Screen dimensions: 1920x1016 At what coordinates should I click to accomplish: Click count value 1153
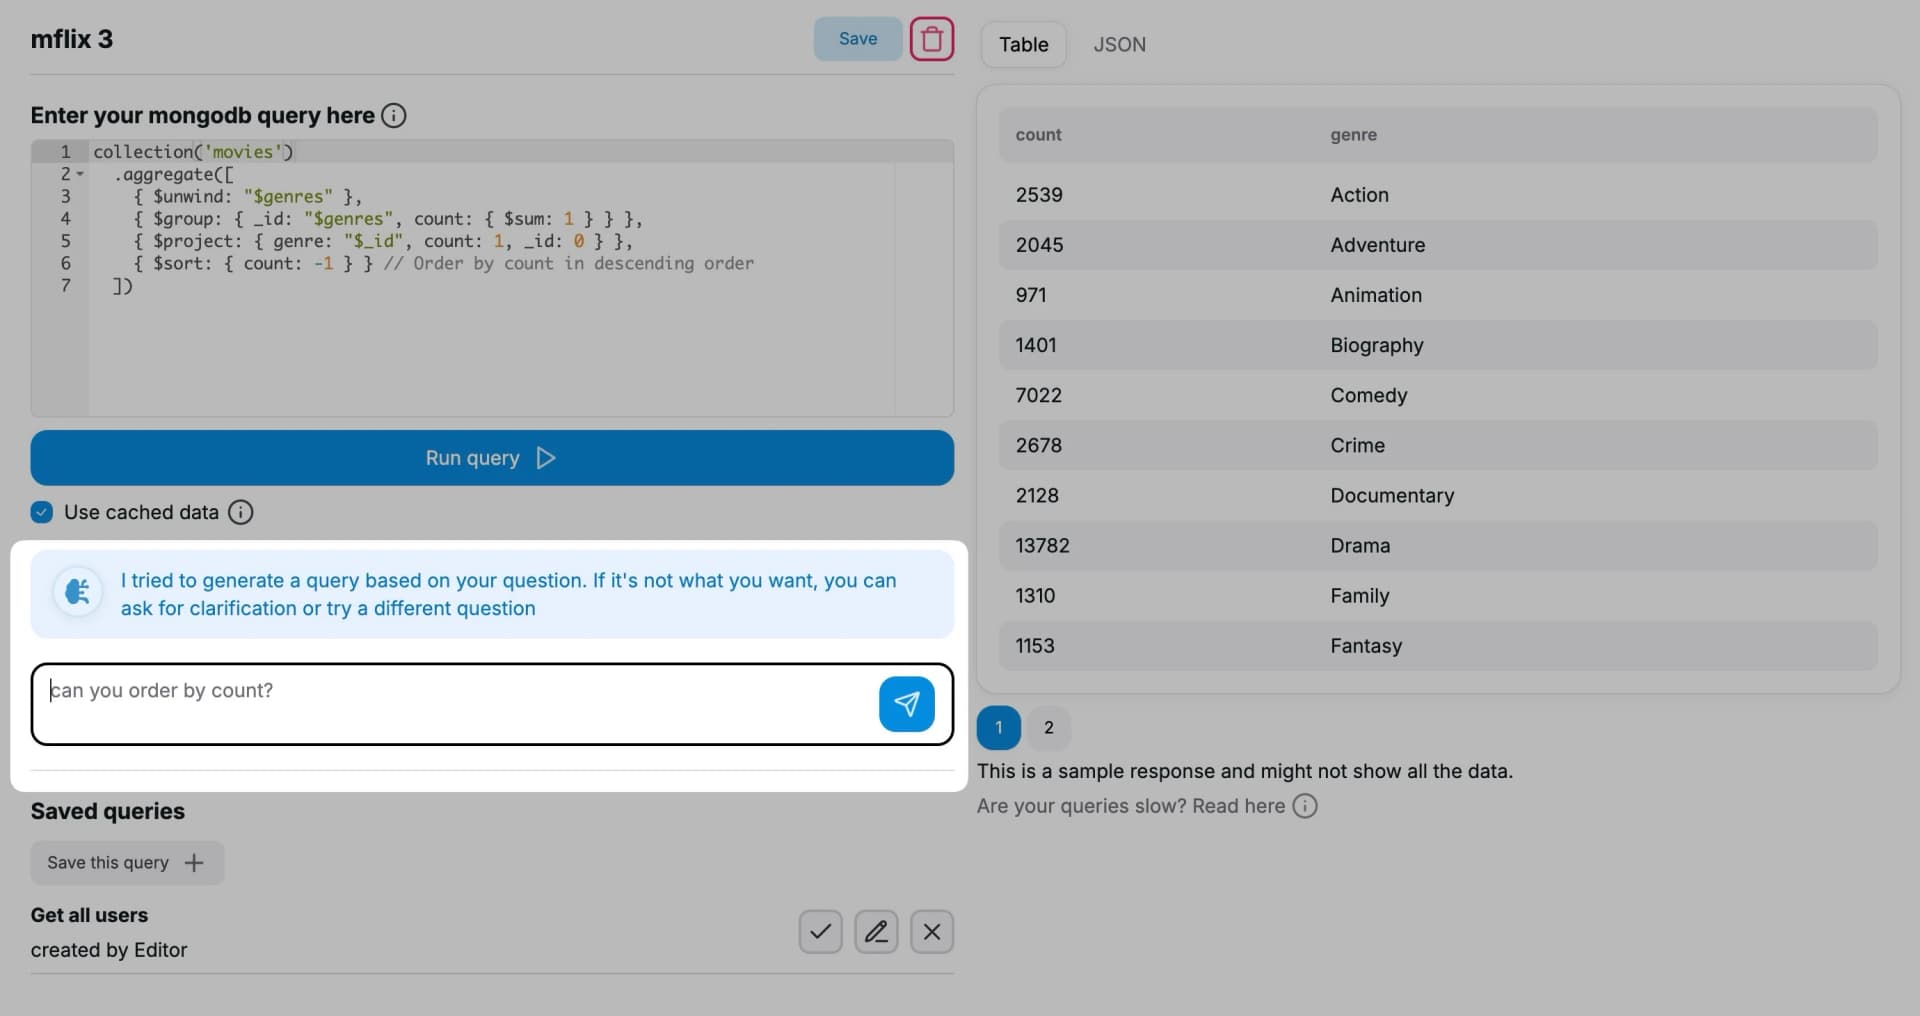pyautogui.click(x=1034, y=645)
